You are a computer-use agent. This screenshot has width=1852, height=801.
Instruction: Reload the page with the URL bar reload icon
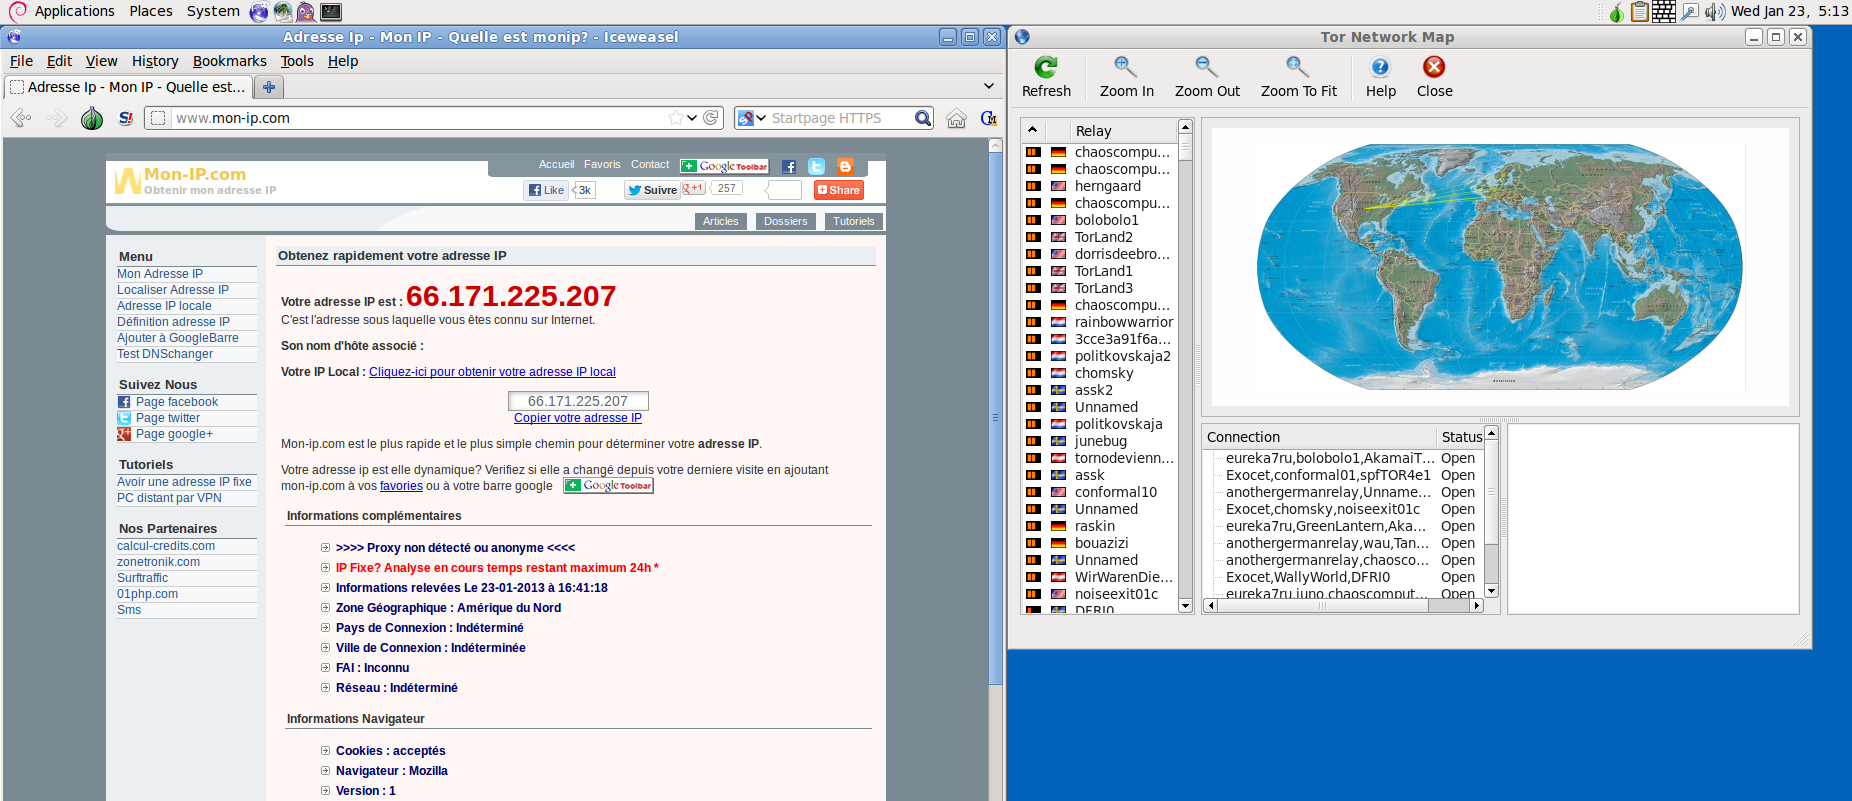[711, 118]
